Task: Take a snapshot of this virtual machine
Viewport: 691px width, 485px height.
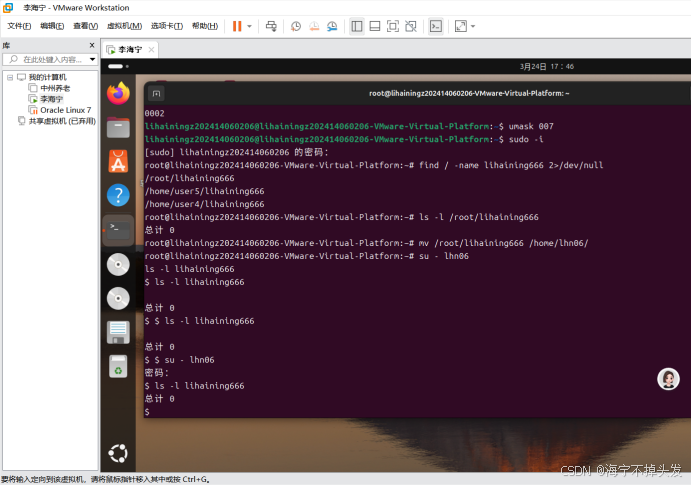Action: point(296,26)
